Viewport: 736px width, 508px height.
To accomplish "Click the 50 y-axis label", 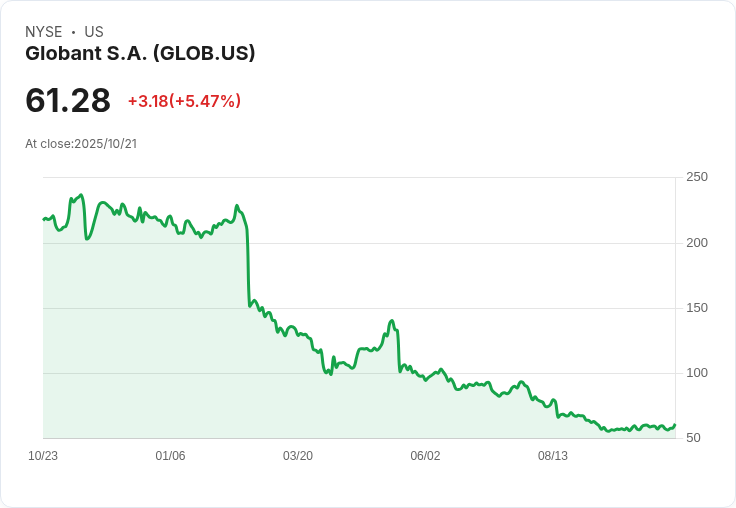I will tap(693, 438).
